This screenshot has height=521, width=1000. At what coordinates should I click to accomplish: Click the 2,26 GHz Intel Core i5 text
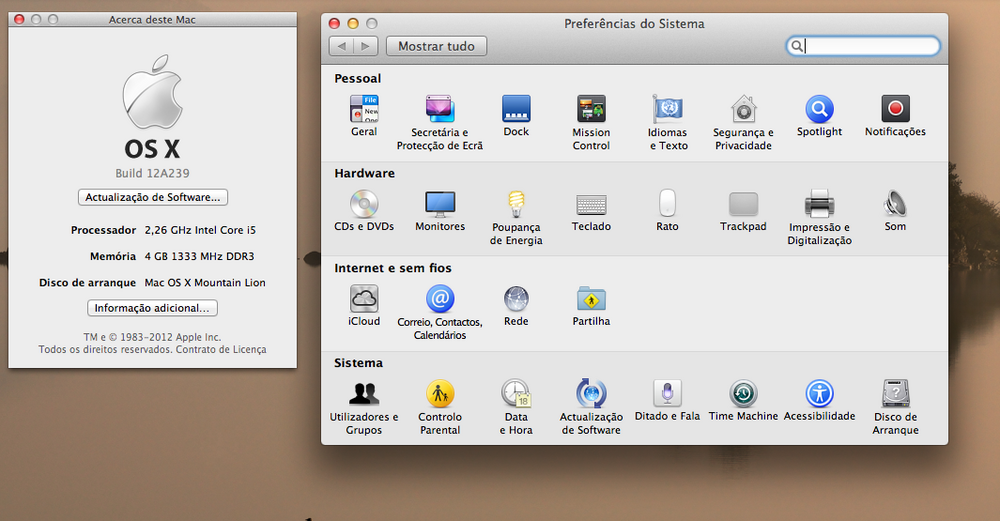pos(200,230)
